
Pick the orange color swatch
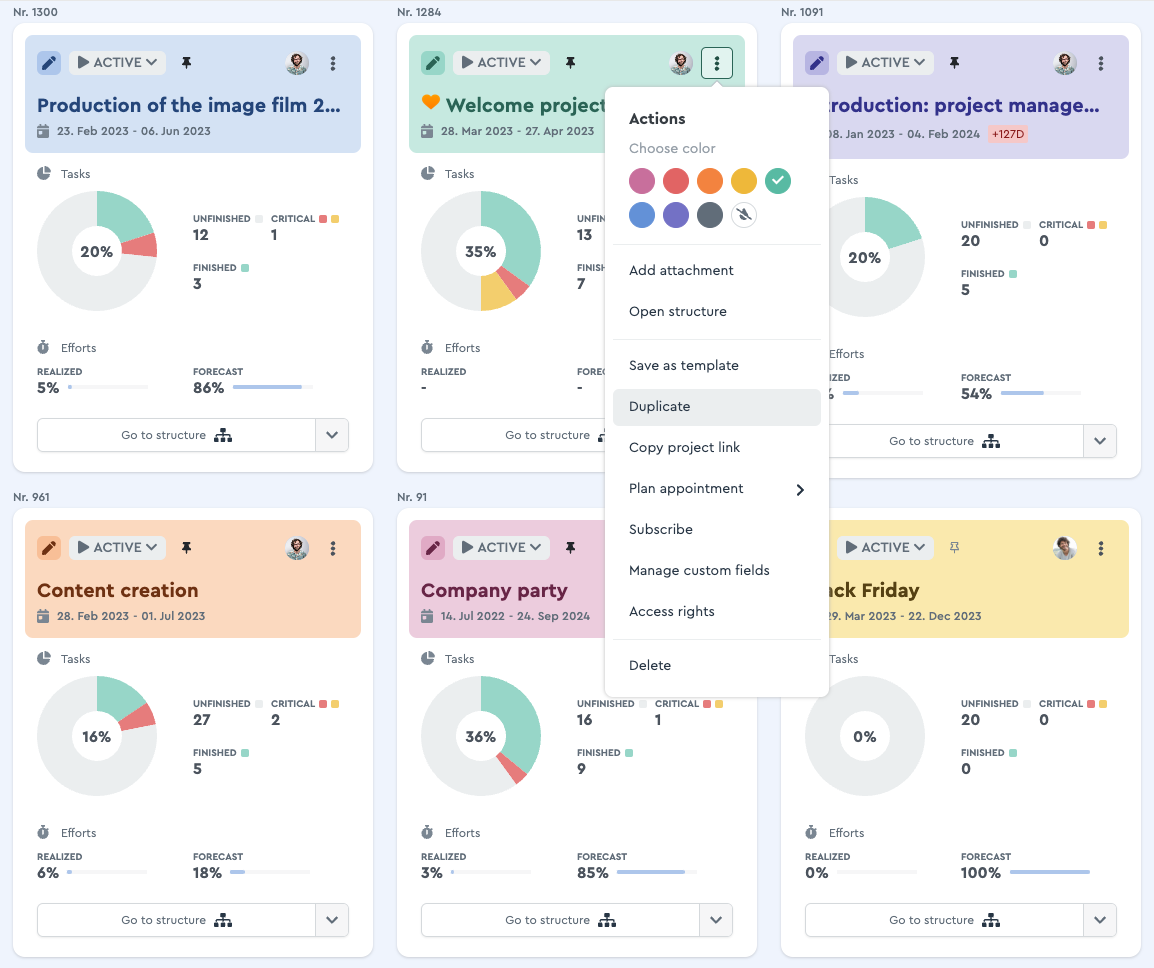(710, 181)
